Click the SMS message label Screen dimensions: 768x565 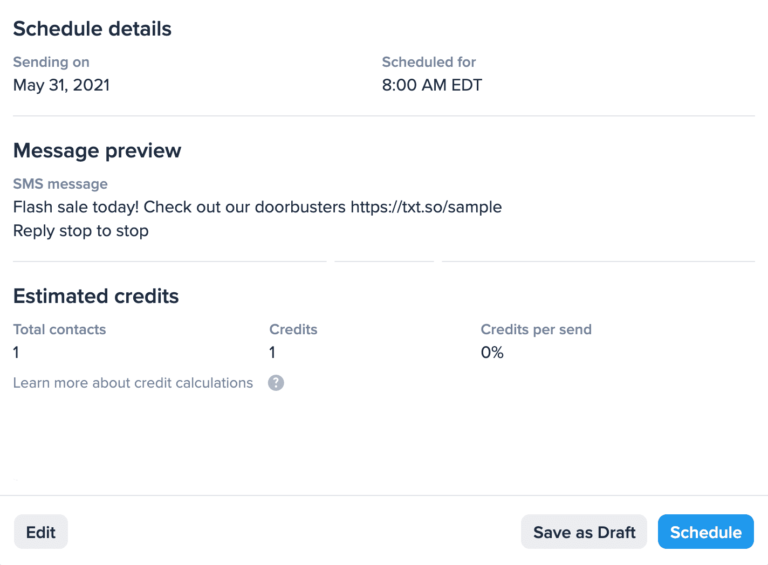coord(60,184)
